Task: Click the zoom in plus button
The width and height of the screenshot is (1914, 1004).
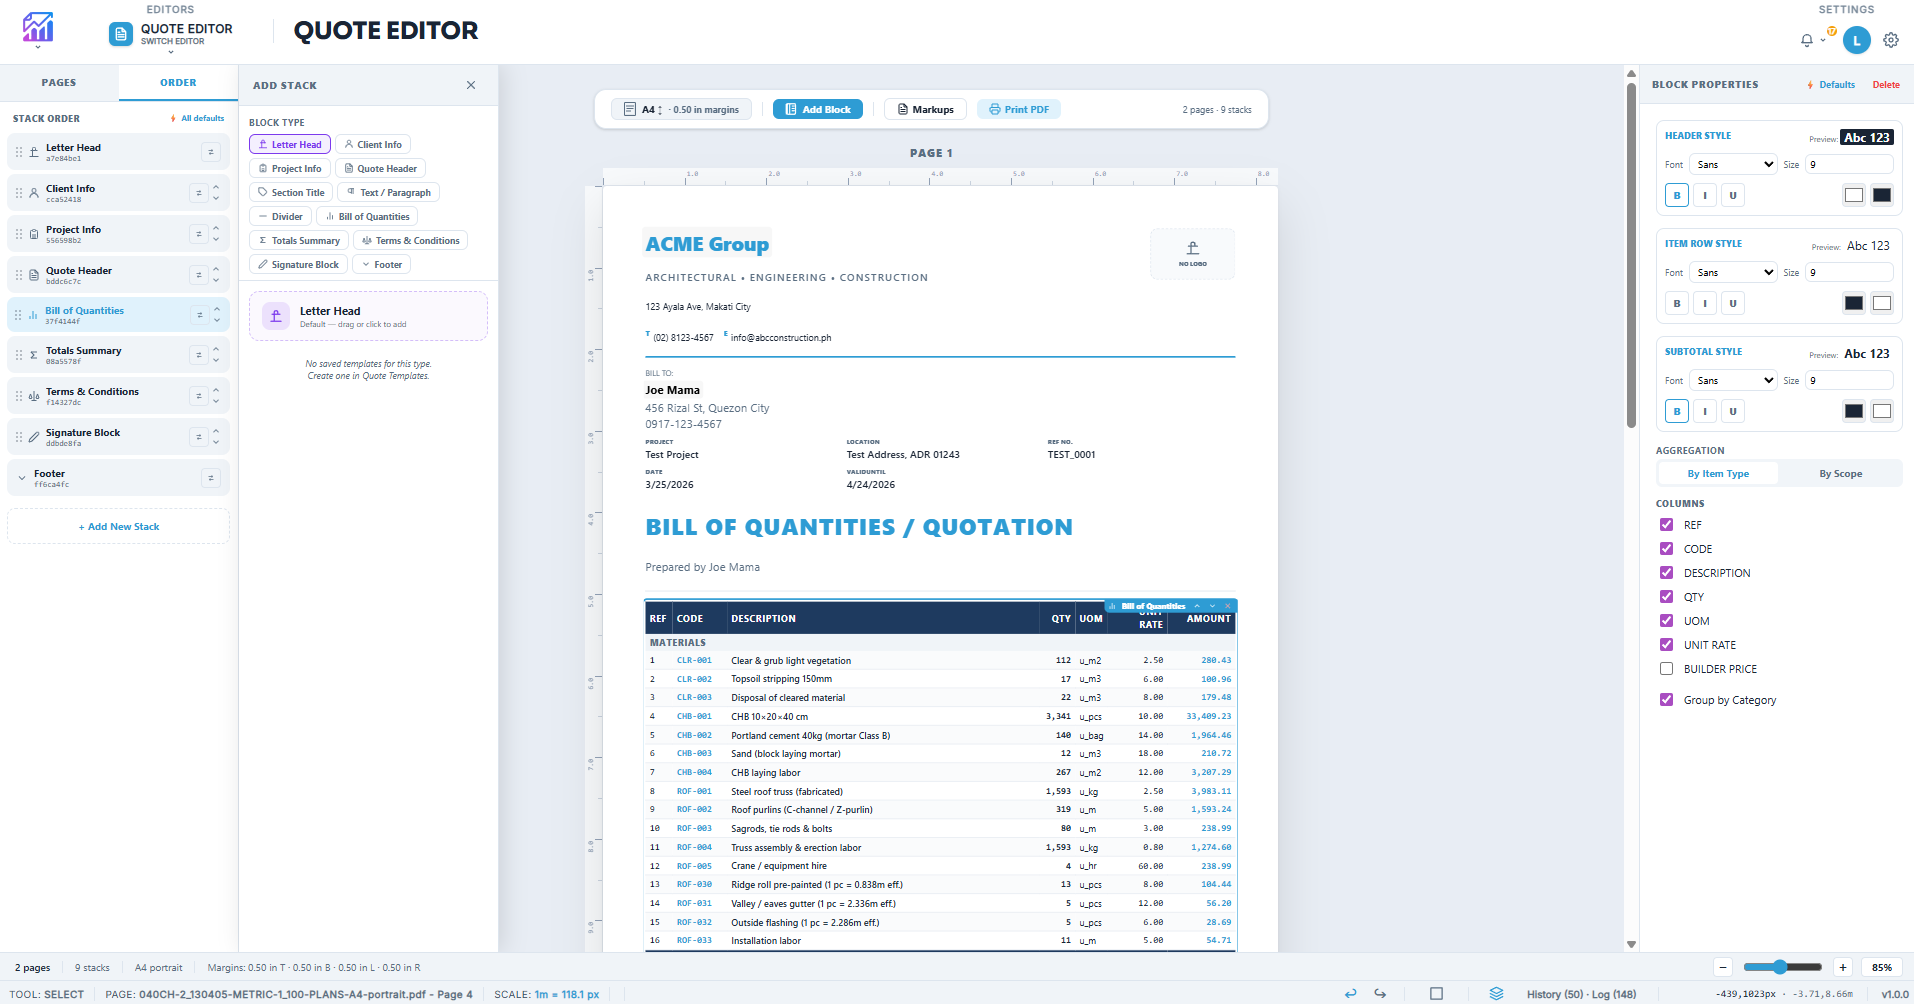Action: (1842, 967)
